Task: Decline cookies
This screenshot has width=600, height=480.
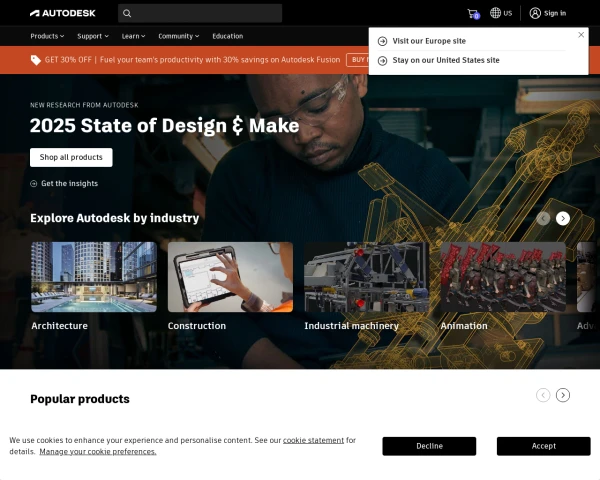Action: coord(429,446)
